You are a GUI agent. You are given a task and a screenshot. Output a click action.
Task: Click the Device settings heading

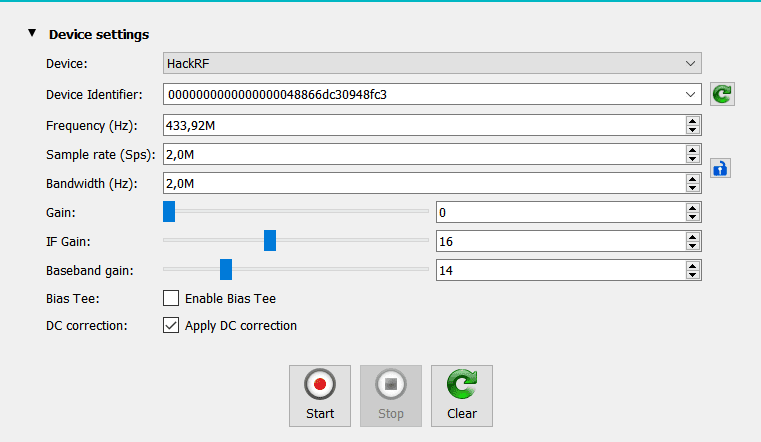99,34
